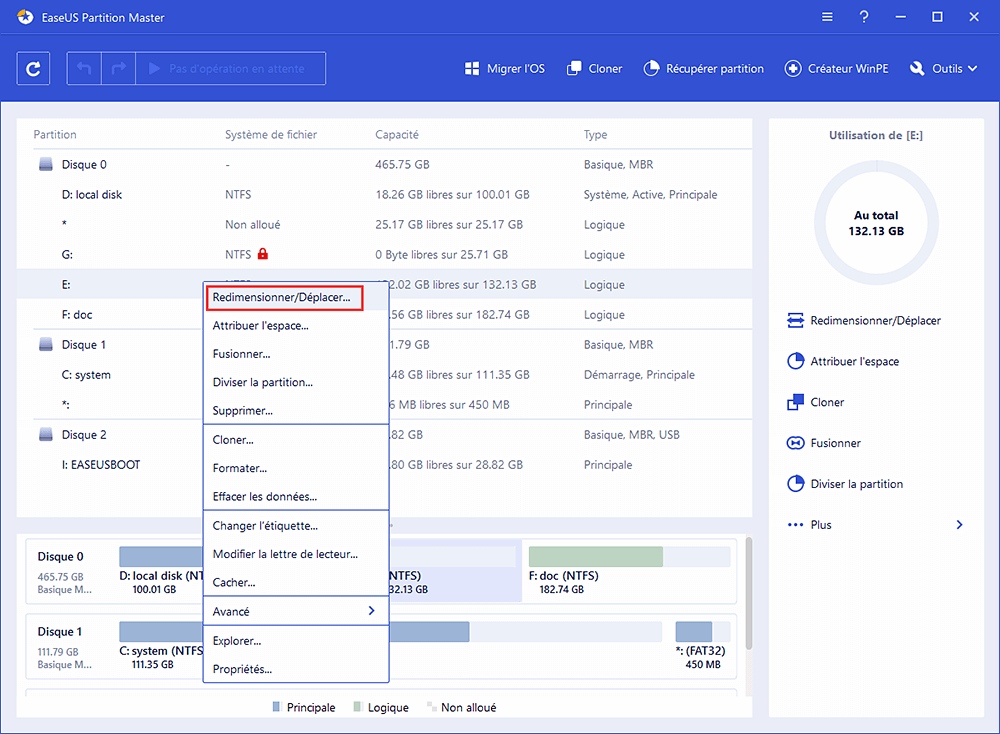Choose Attribuer l'espace... in context menu

(x=296, y=325)
